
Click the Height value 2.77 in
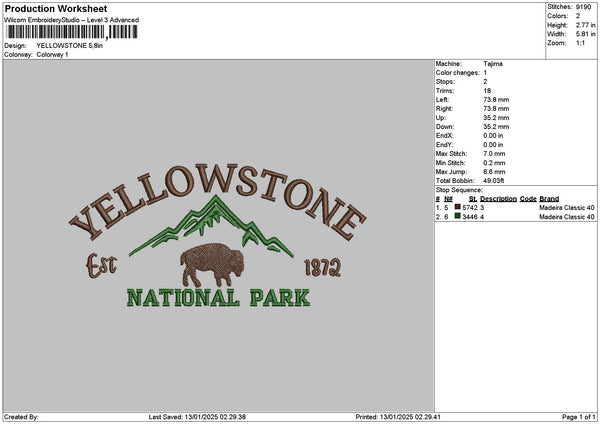(585, 25)
